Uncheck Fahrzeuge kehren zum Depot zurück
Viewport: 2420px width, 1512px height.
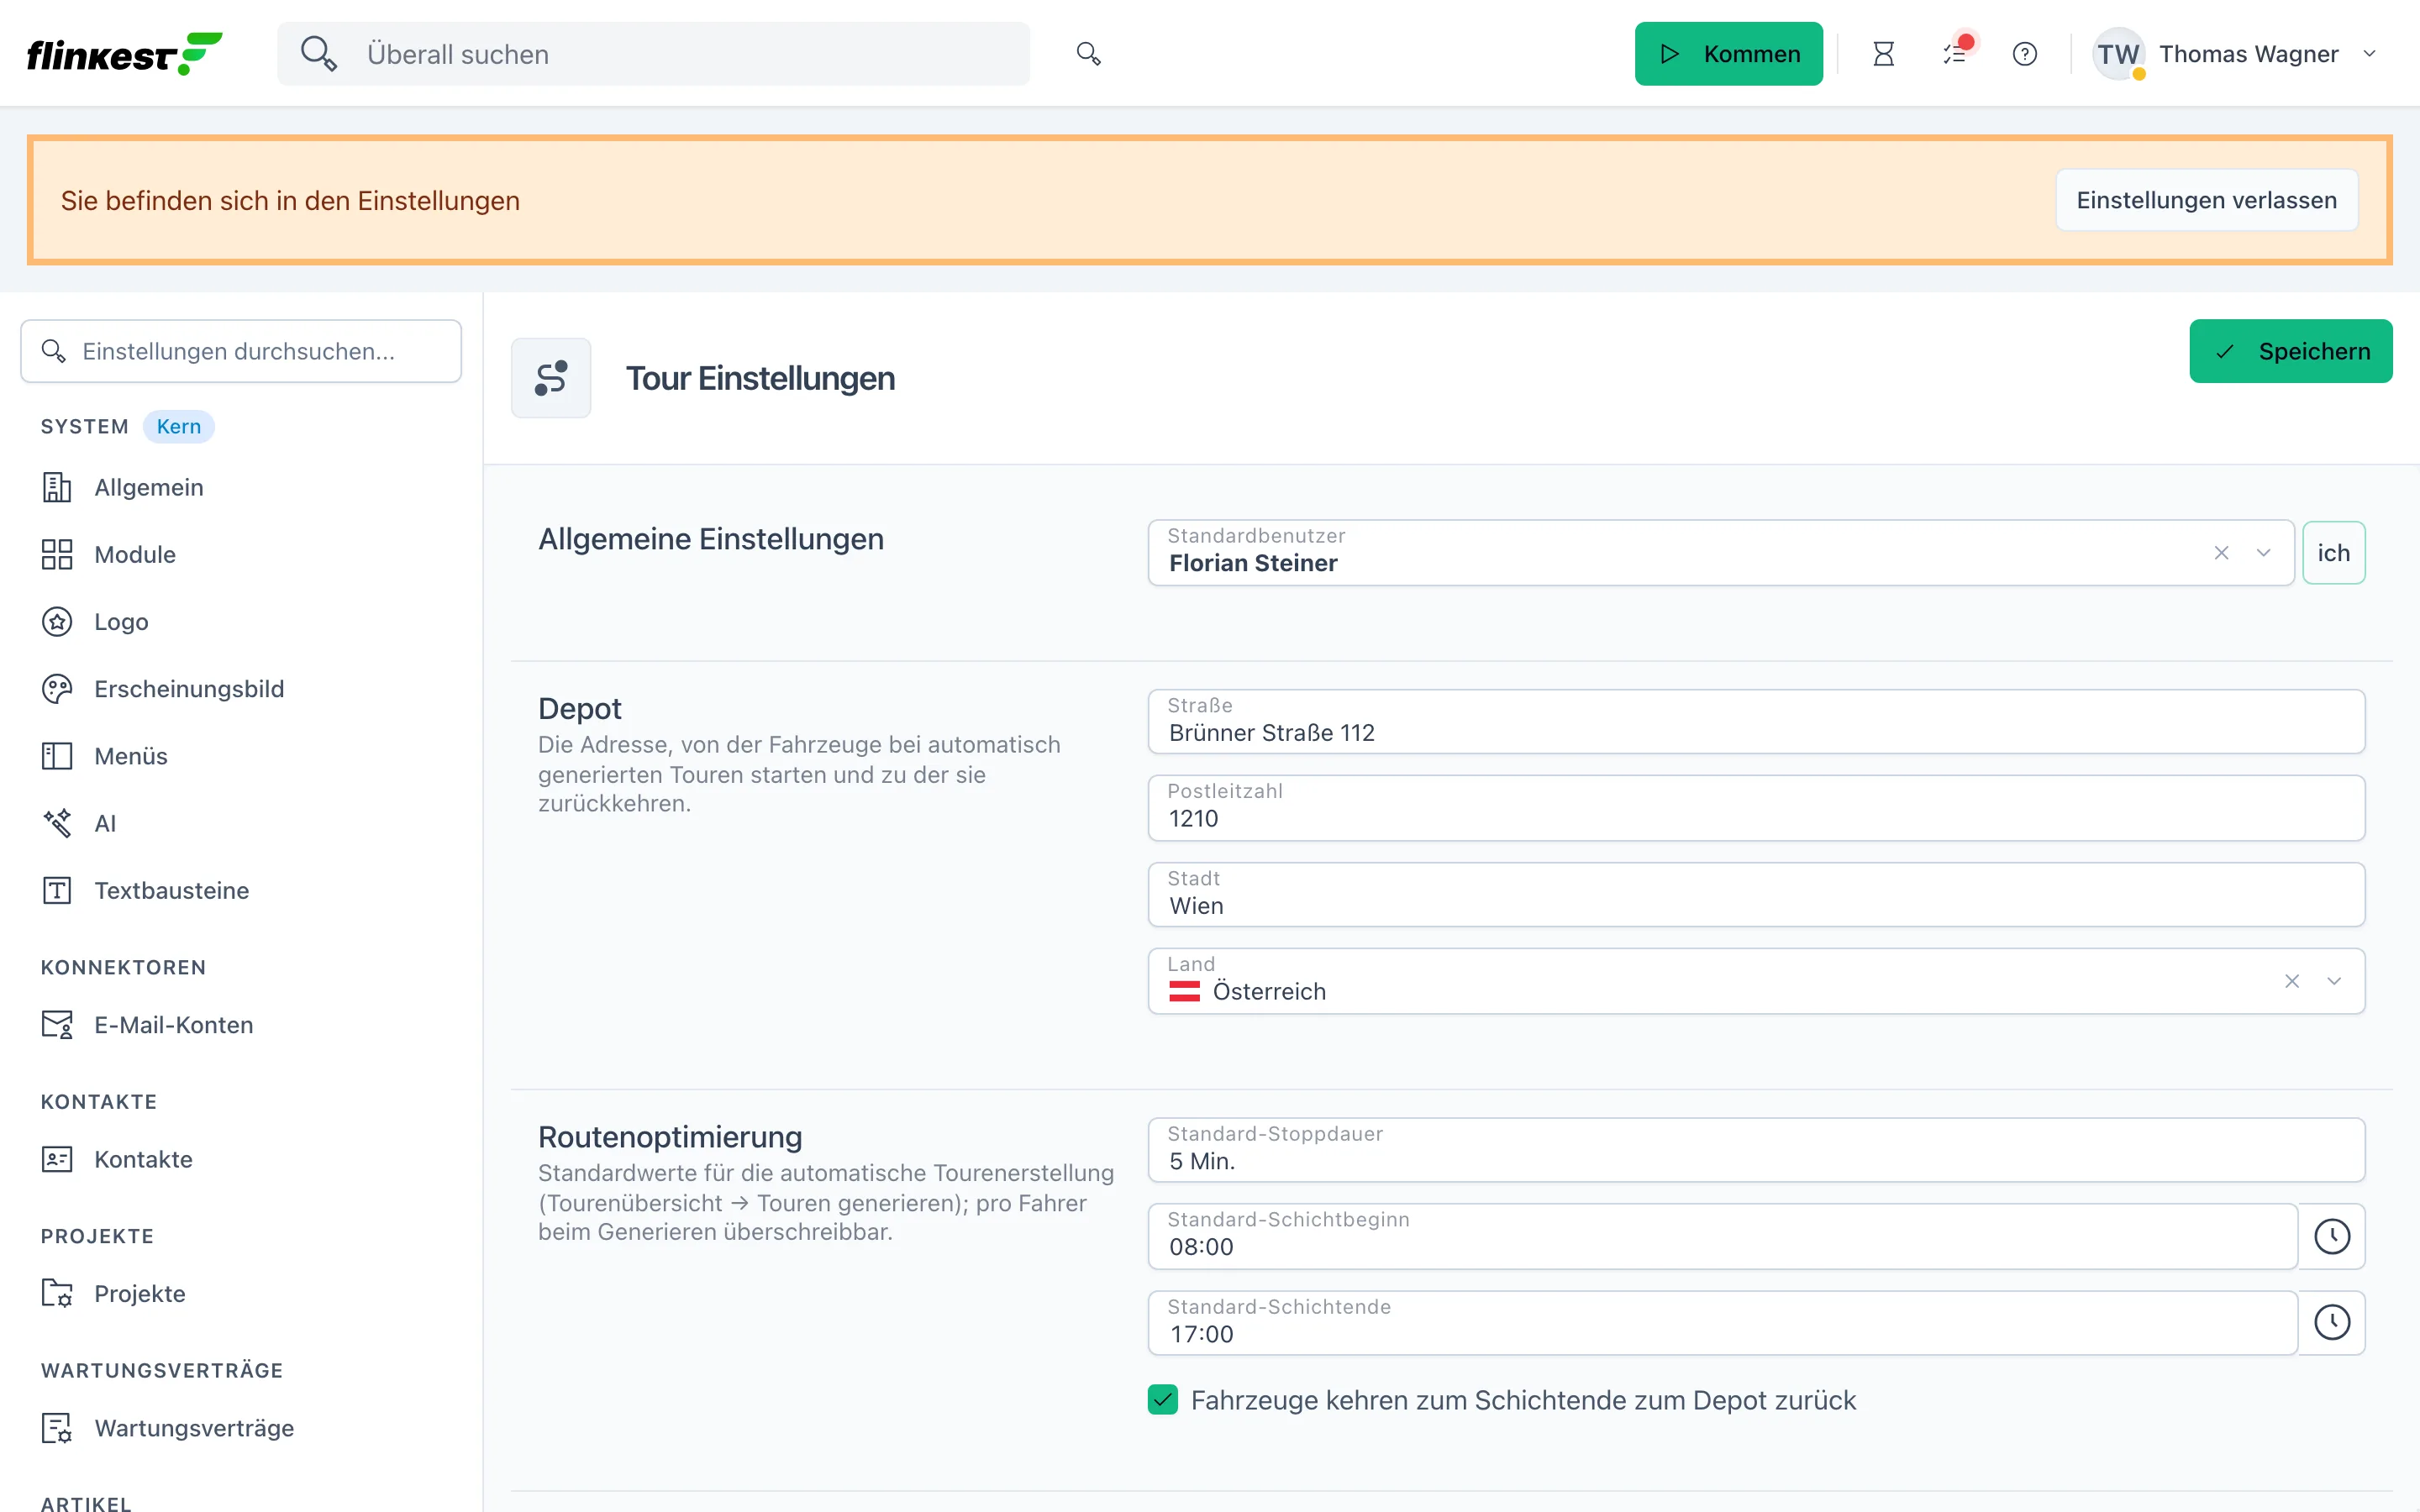1163,1400
